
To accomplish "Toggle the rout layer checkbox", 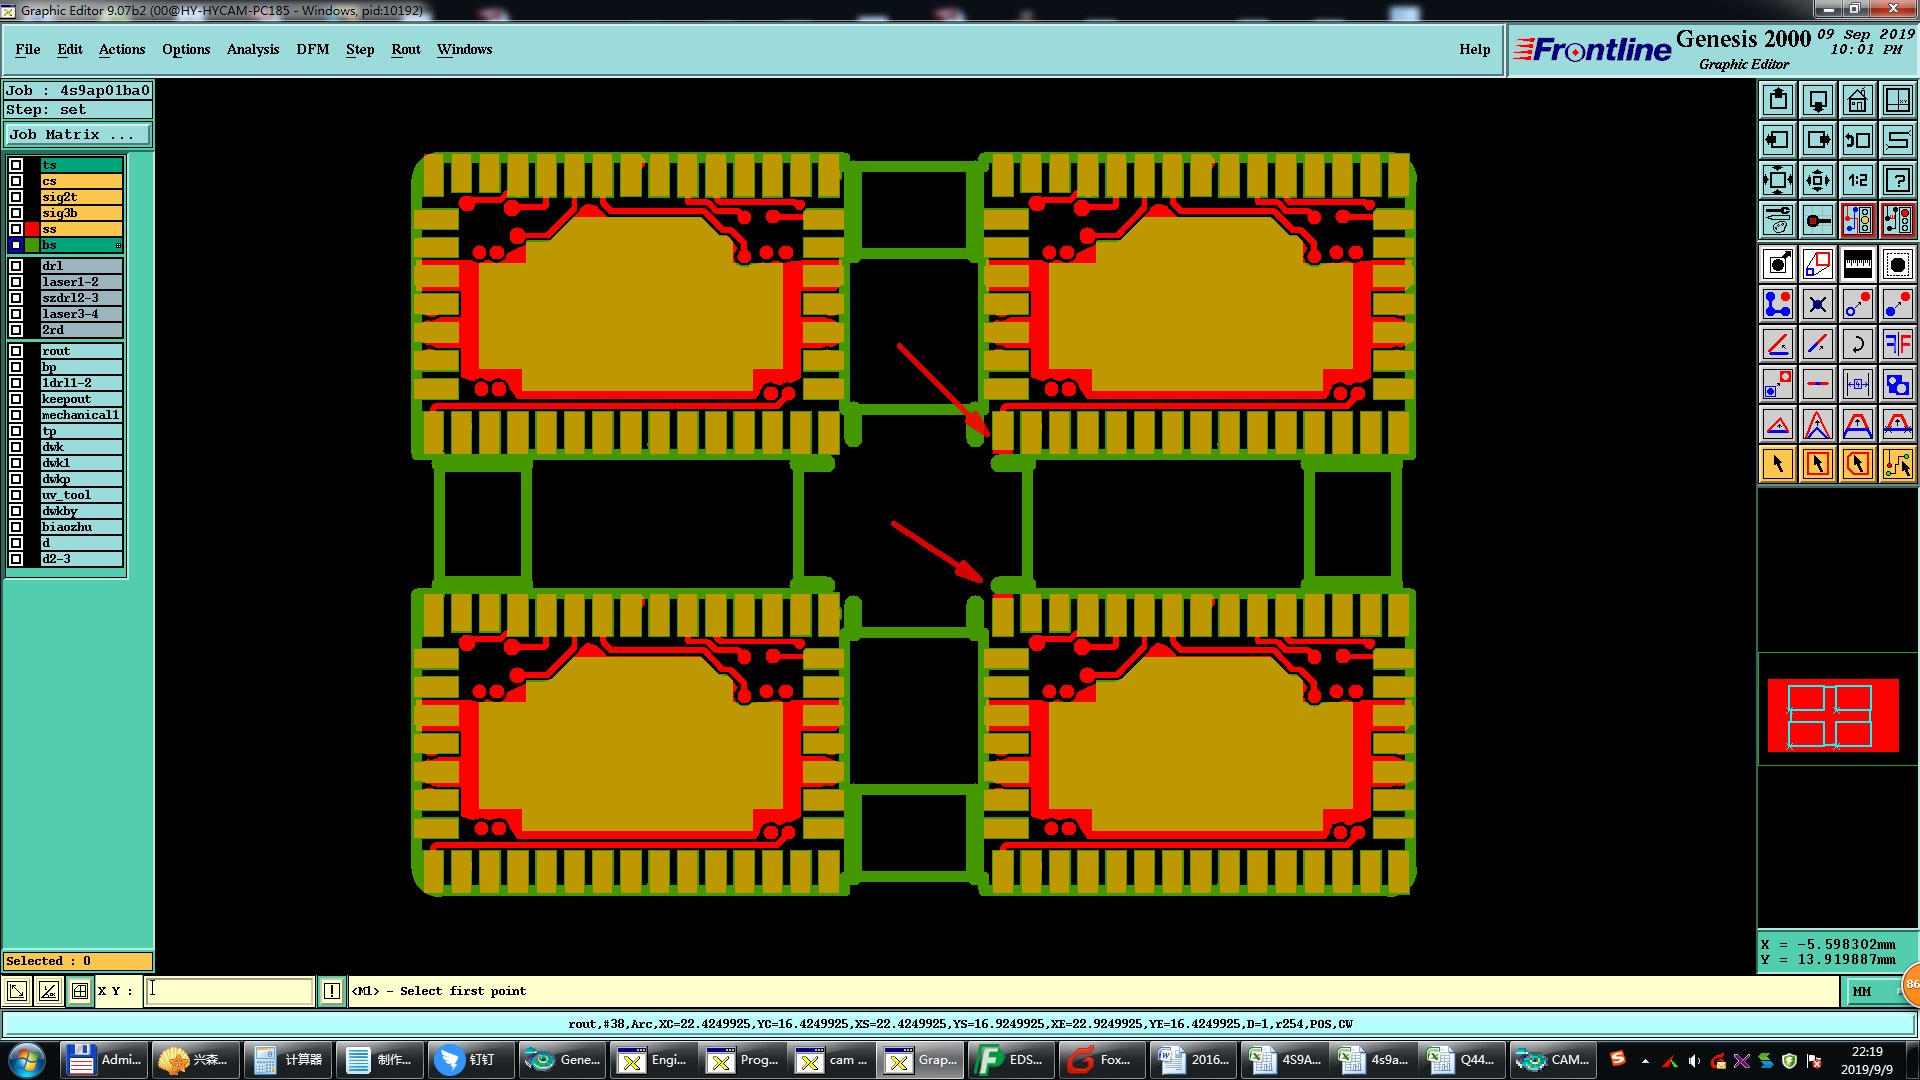I will pyautogui.click(x=16, y=351).
